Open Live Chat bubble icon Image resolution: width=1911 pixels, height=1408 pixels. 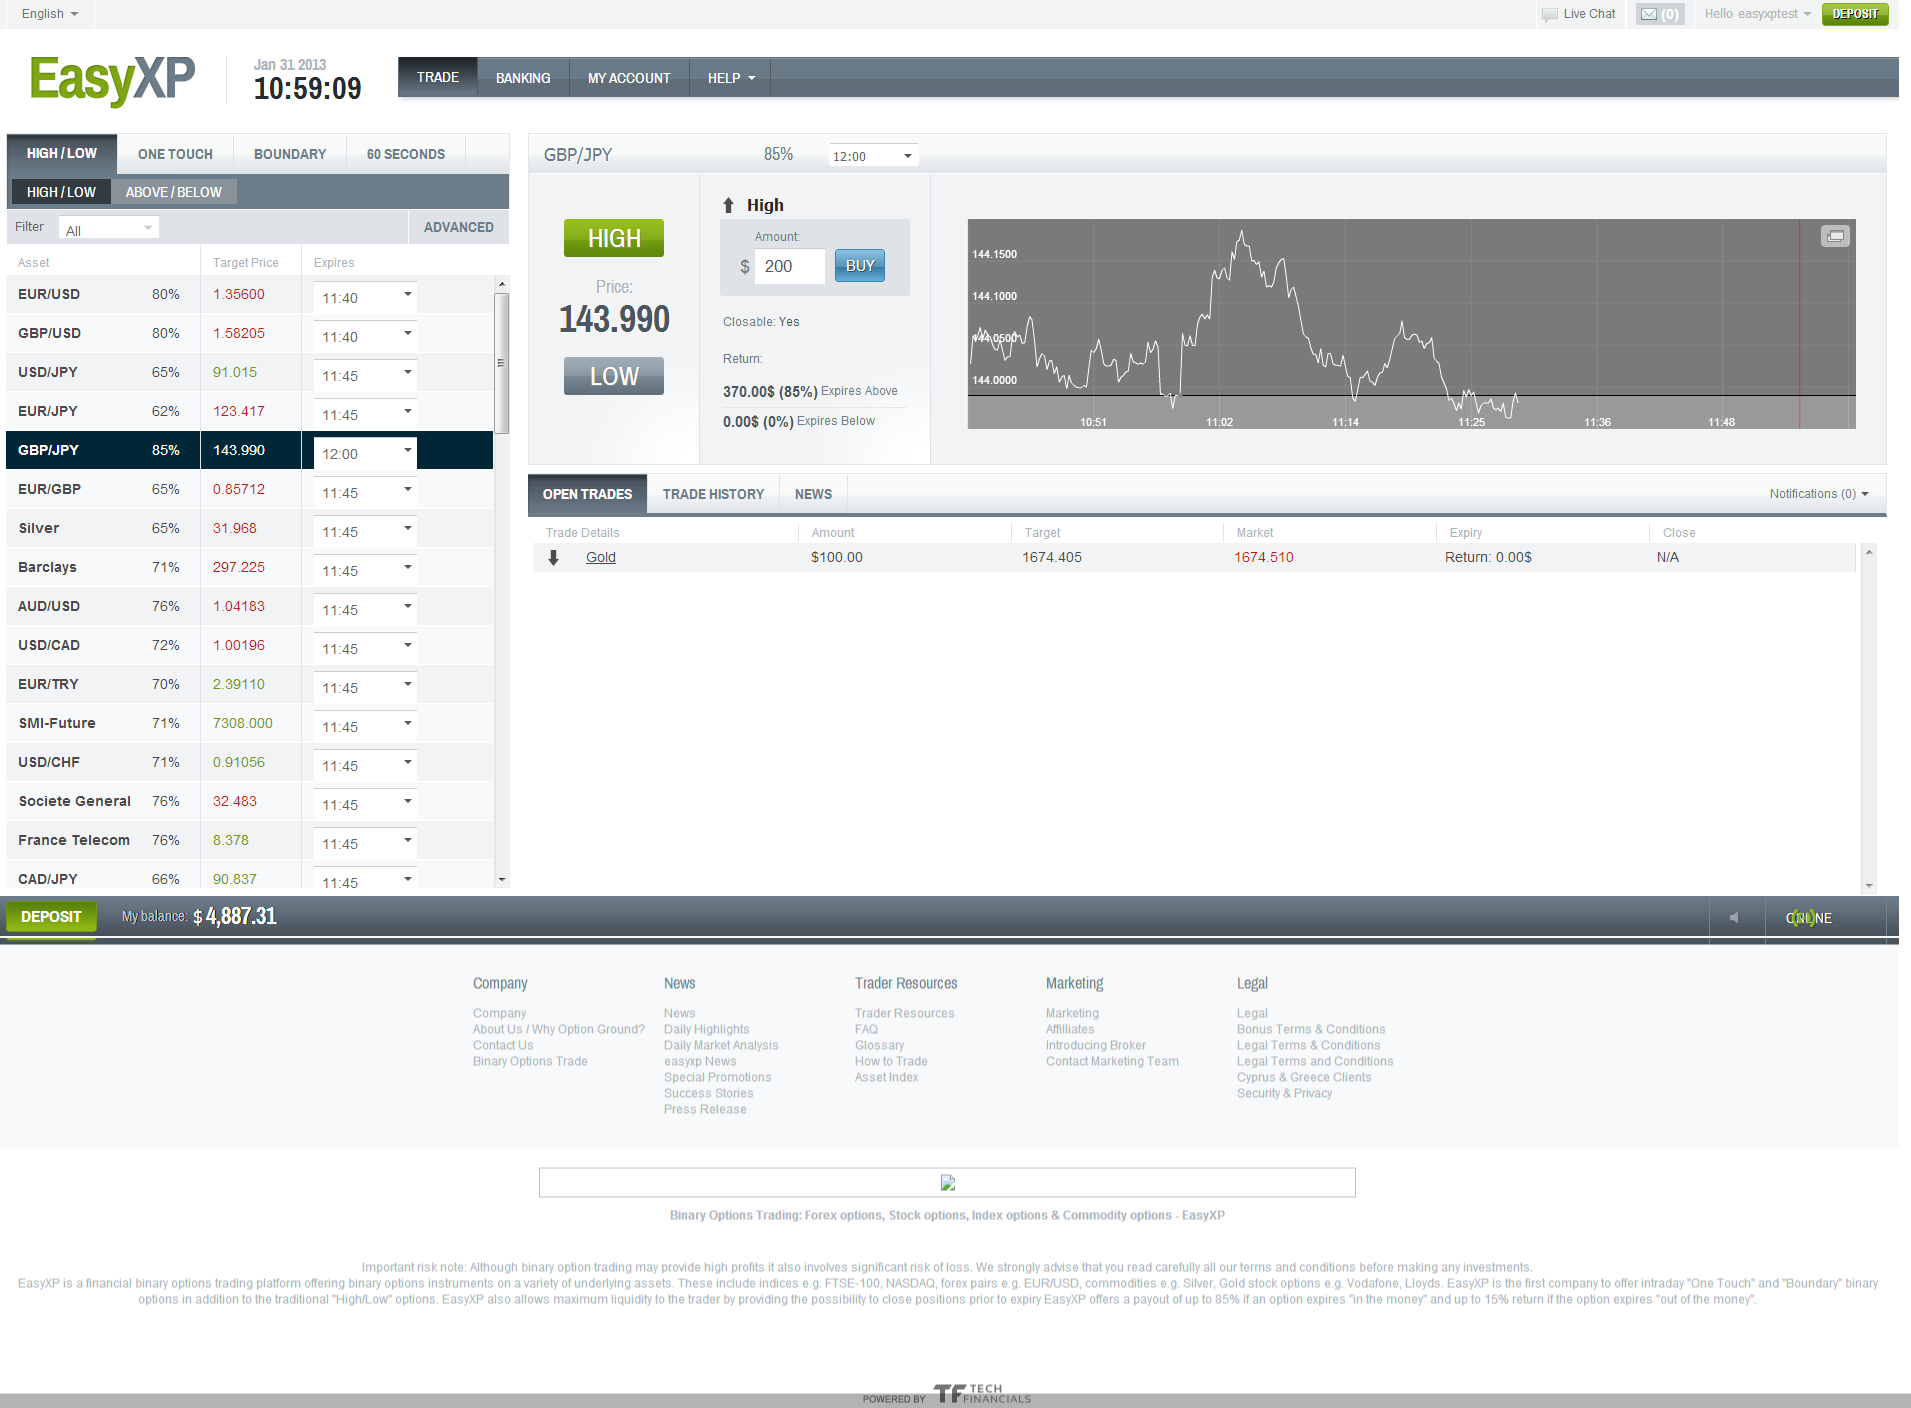click(1550, 14)
